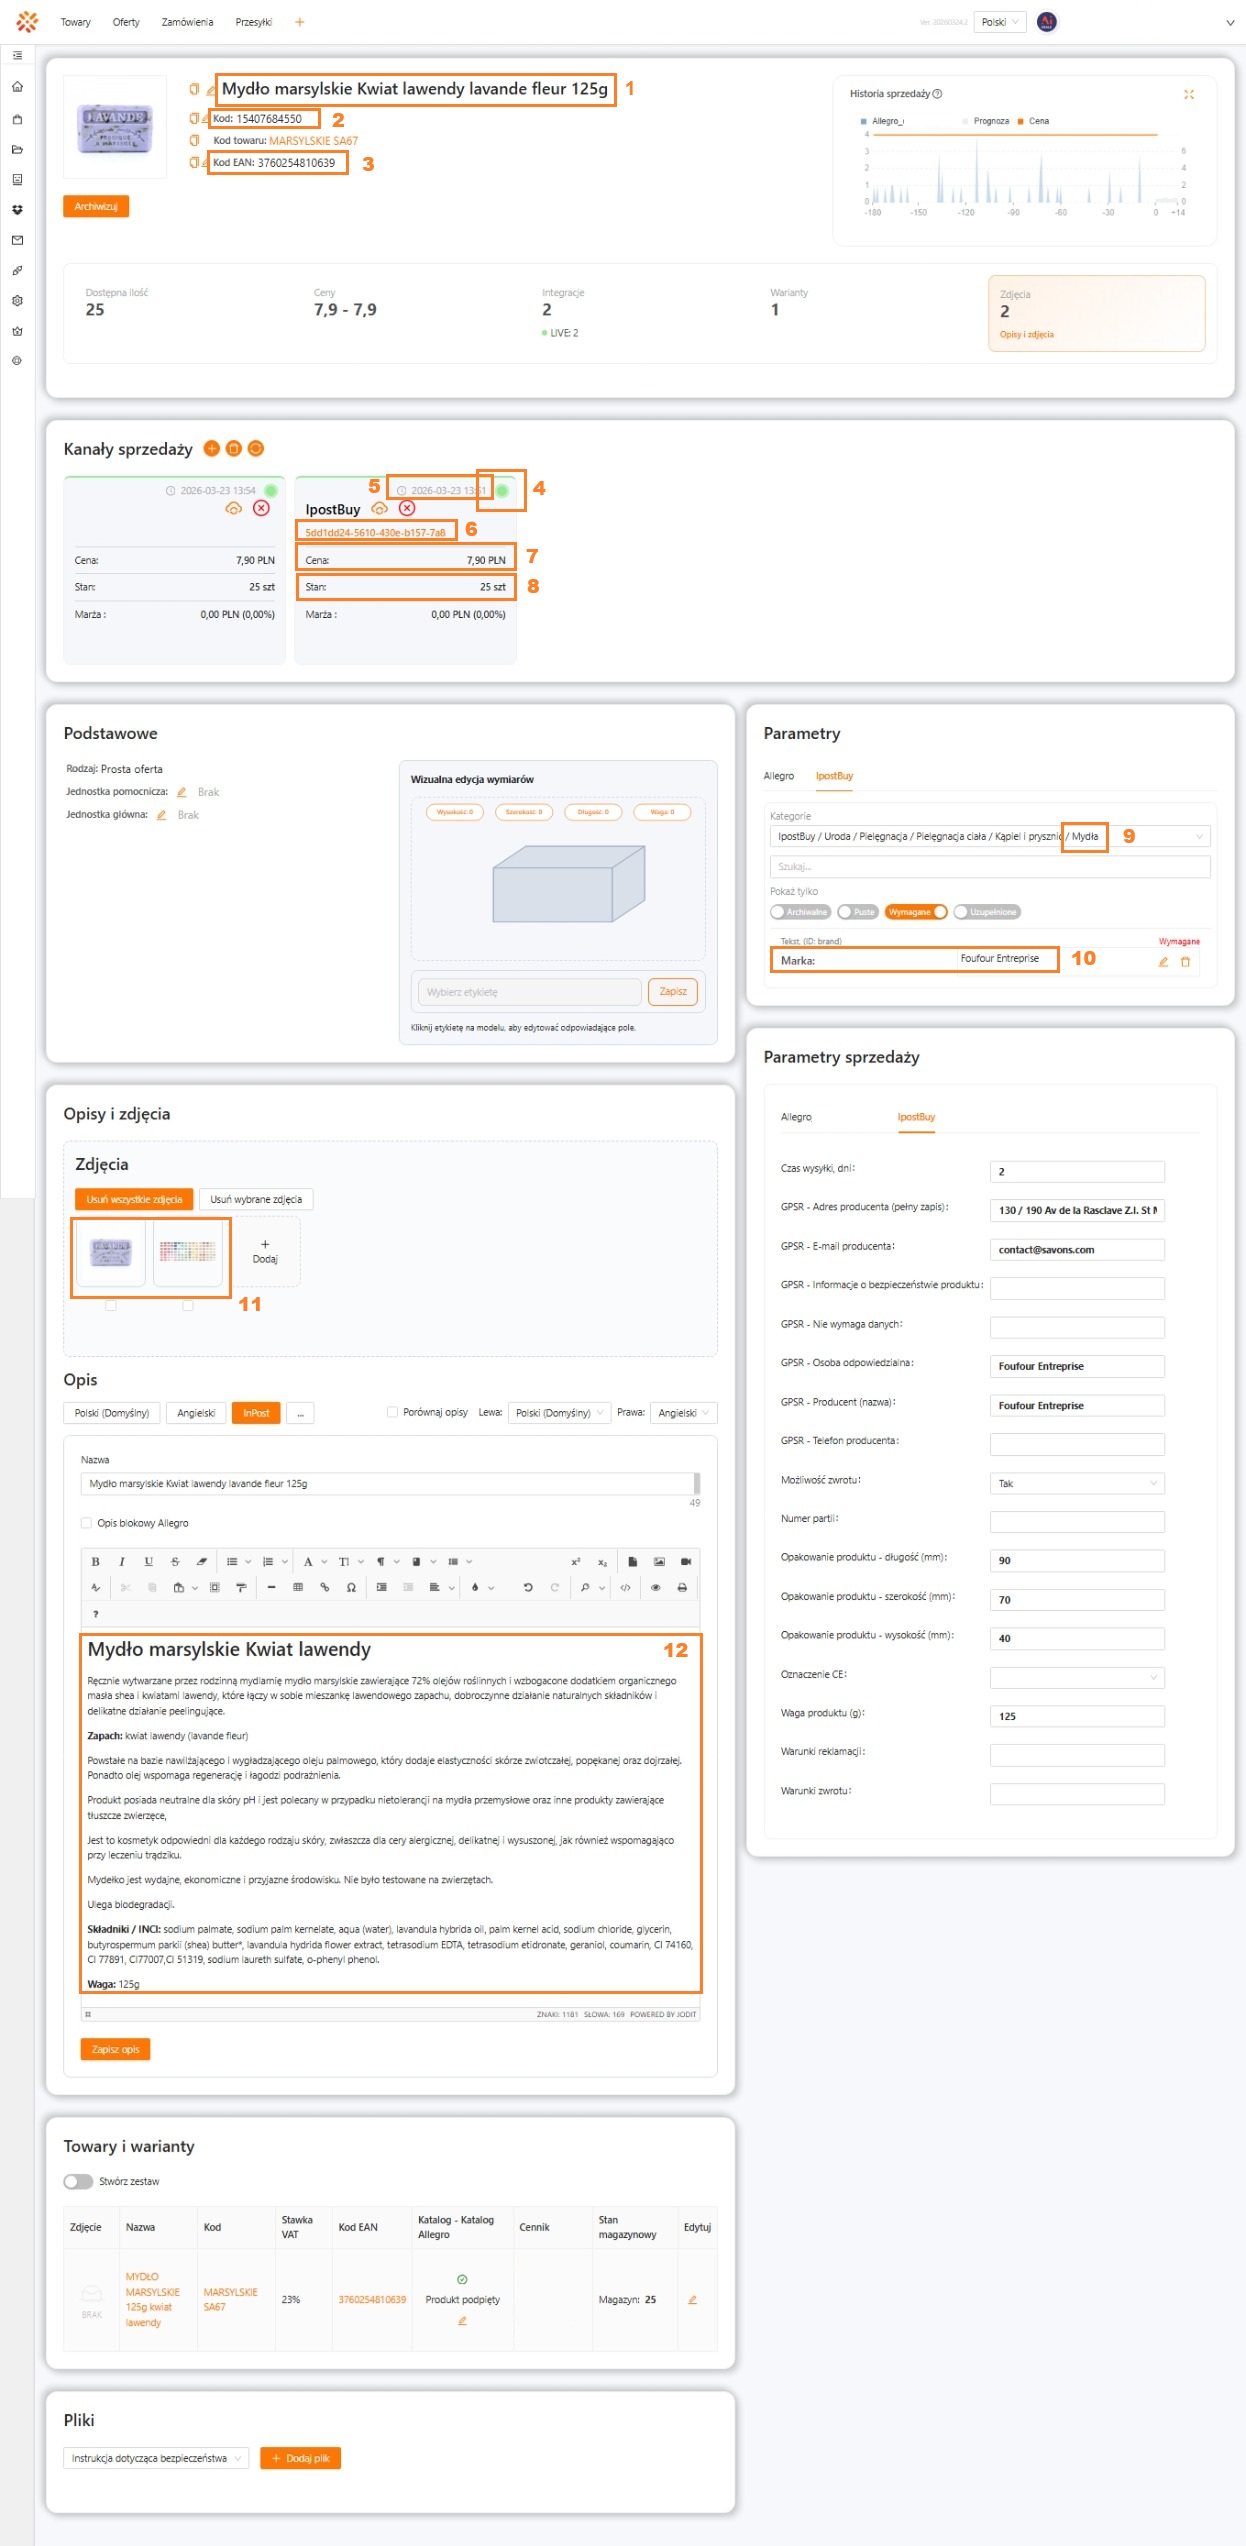Click the print icon in description editor

point(682,1587)
